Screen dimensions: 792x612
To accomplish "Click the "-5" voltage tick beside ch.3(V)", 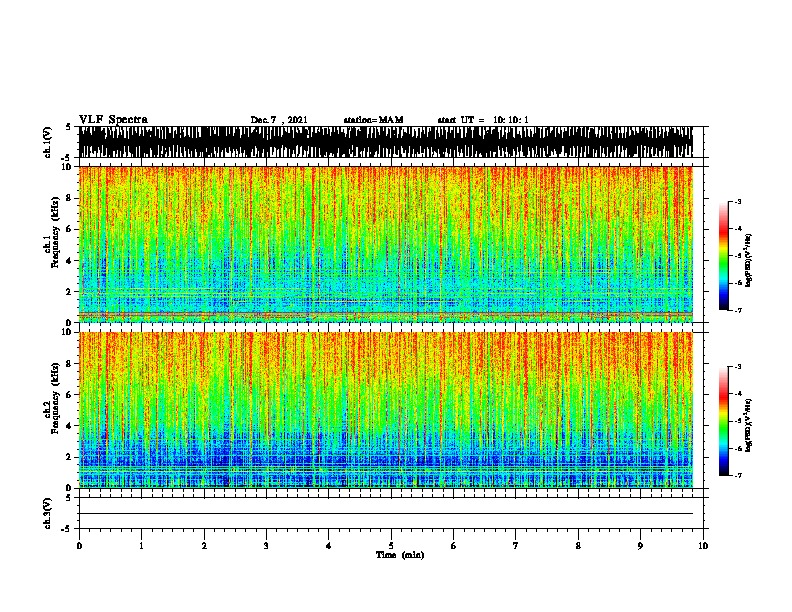I will [x=67, y=529].
